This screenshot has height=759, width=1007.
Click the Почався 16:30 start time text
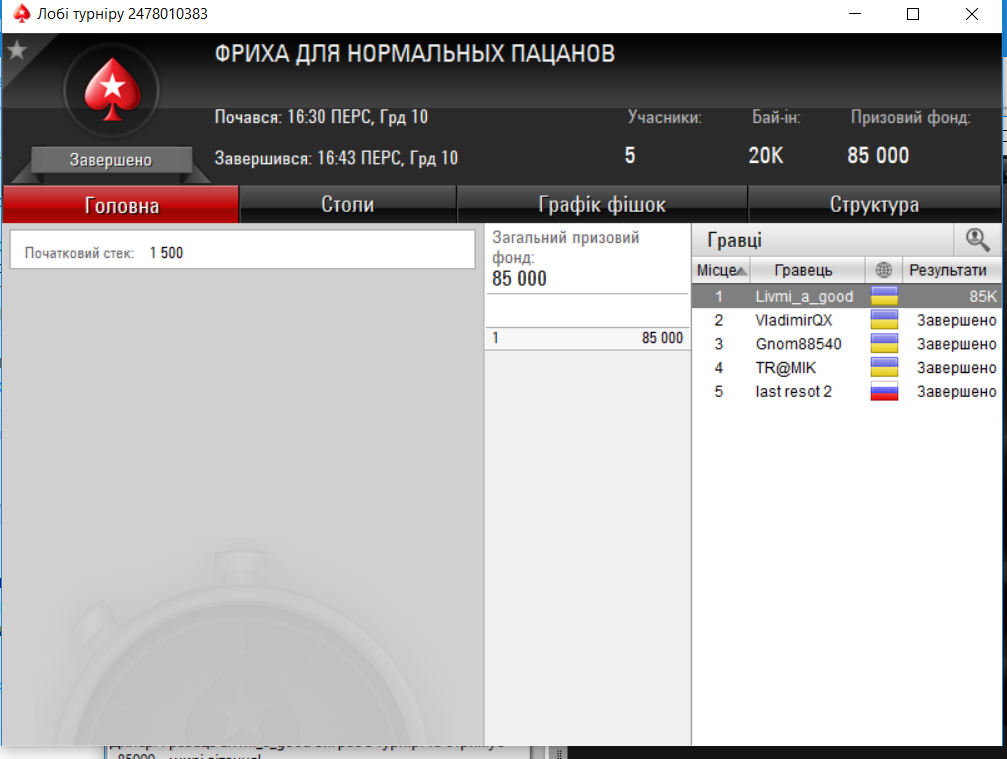[321, 117]
